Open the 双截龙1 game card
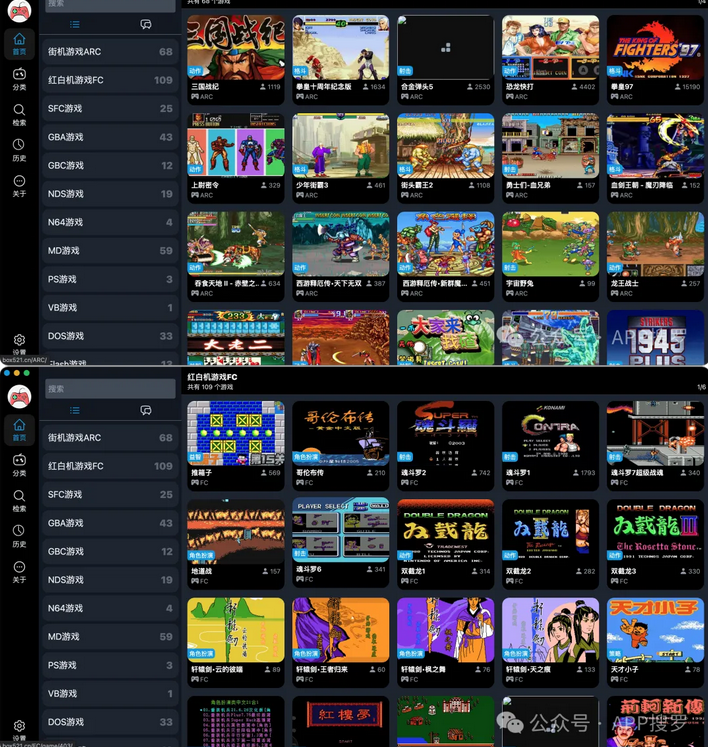The height and width of the screenshot is (747, 708). tap(445, 544)
